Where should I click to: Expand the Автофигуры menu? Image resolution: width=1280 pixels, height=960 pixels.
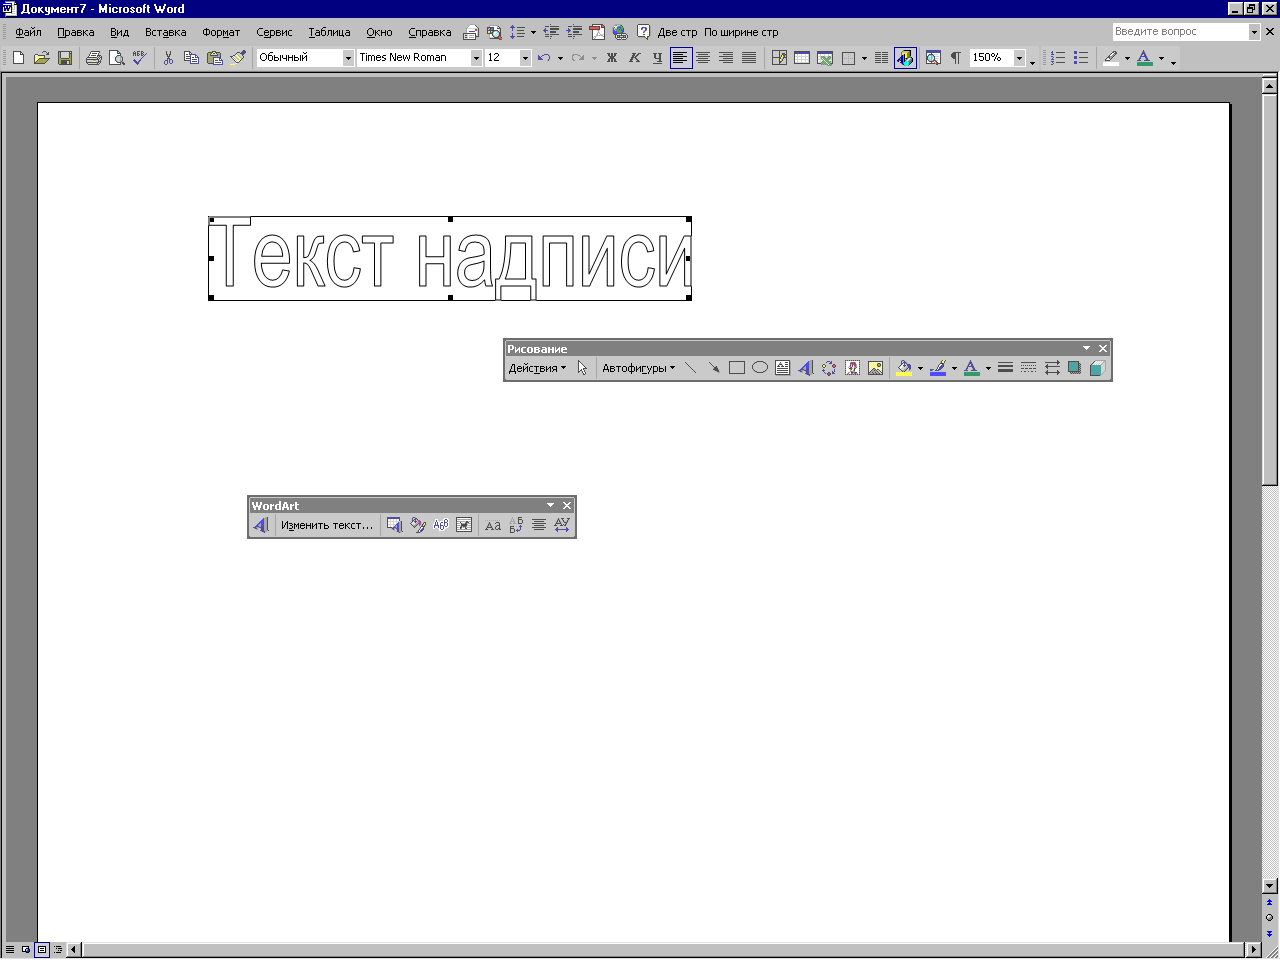638,368
